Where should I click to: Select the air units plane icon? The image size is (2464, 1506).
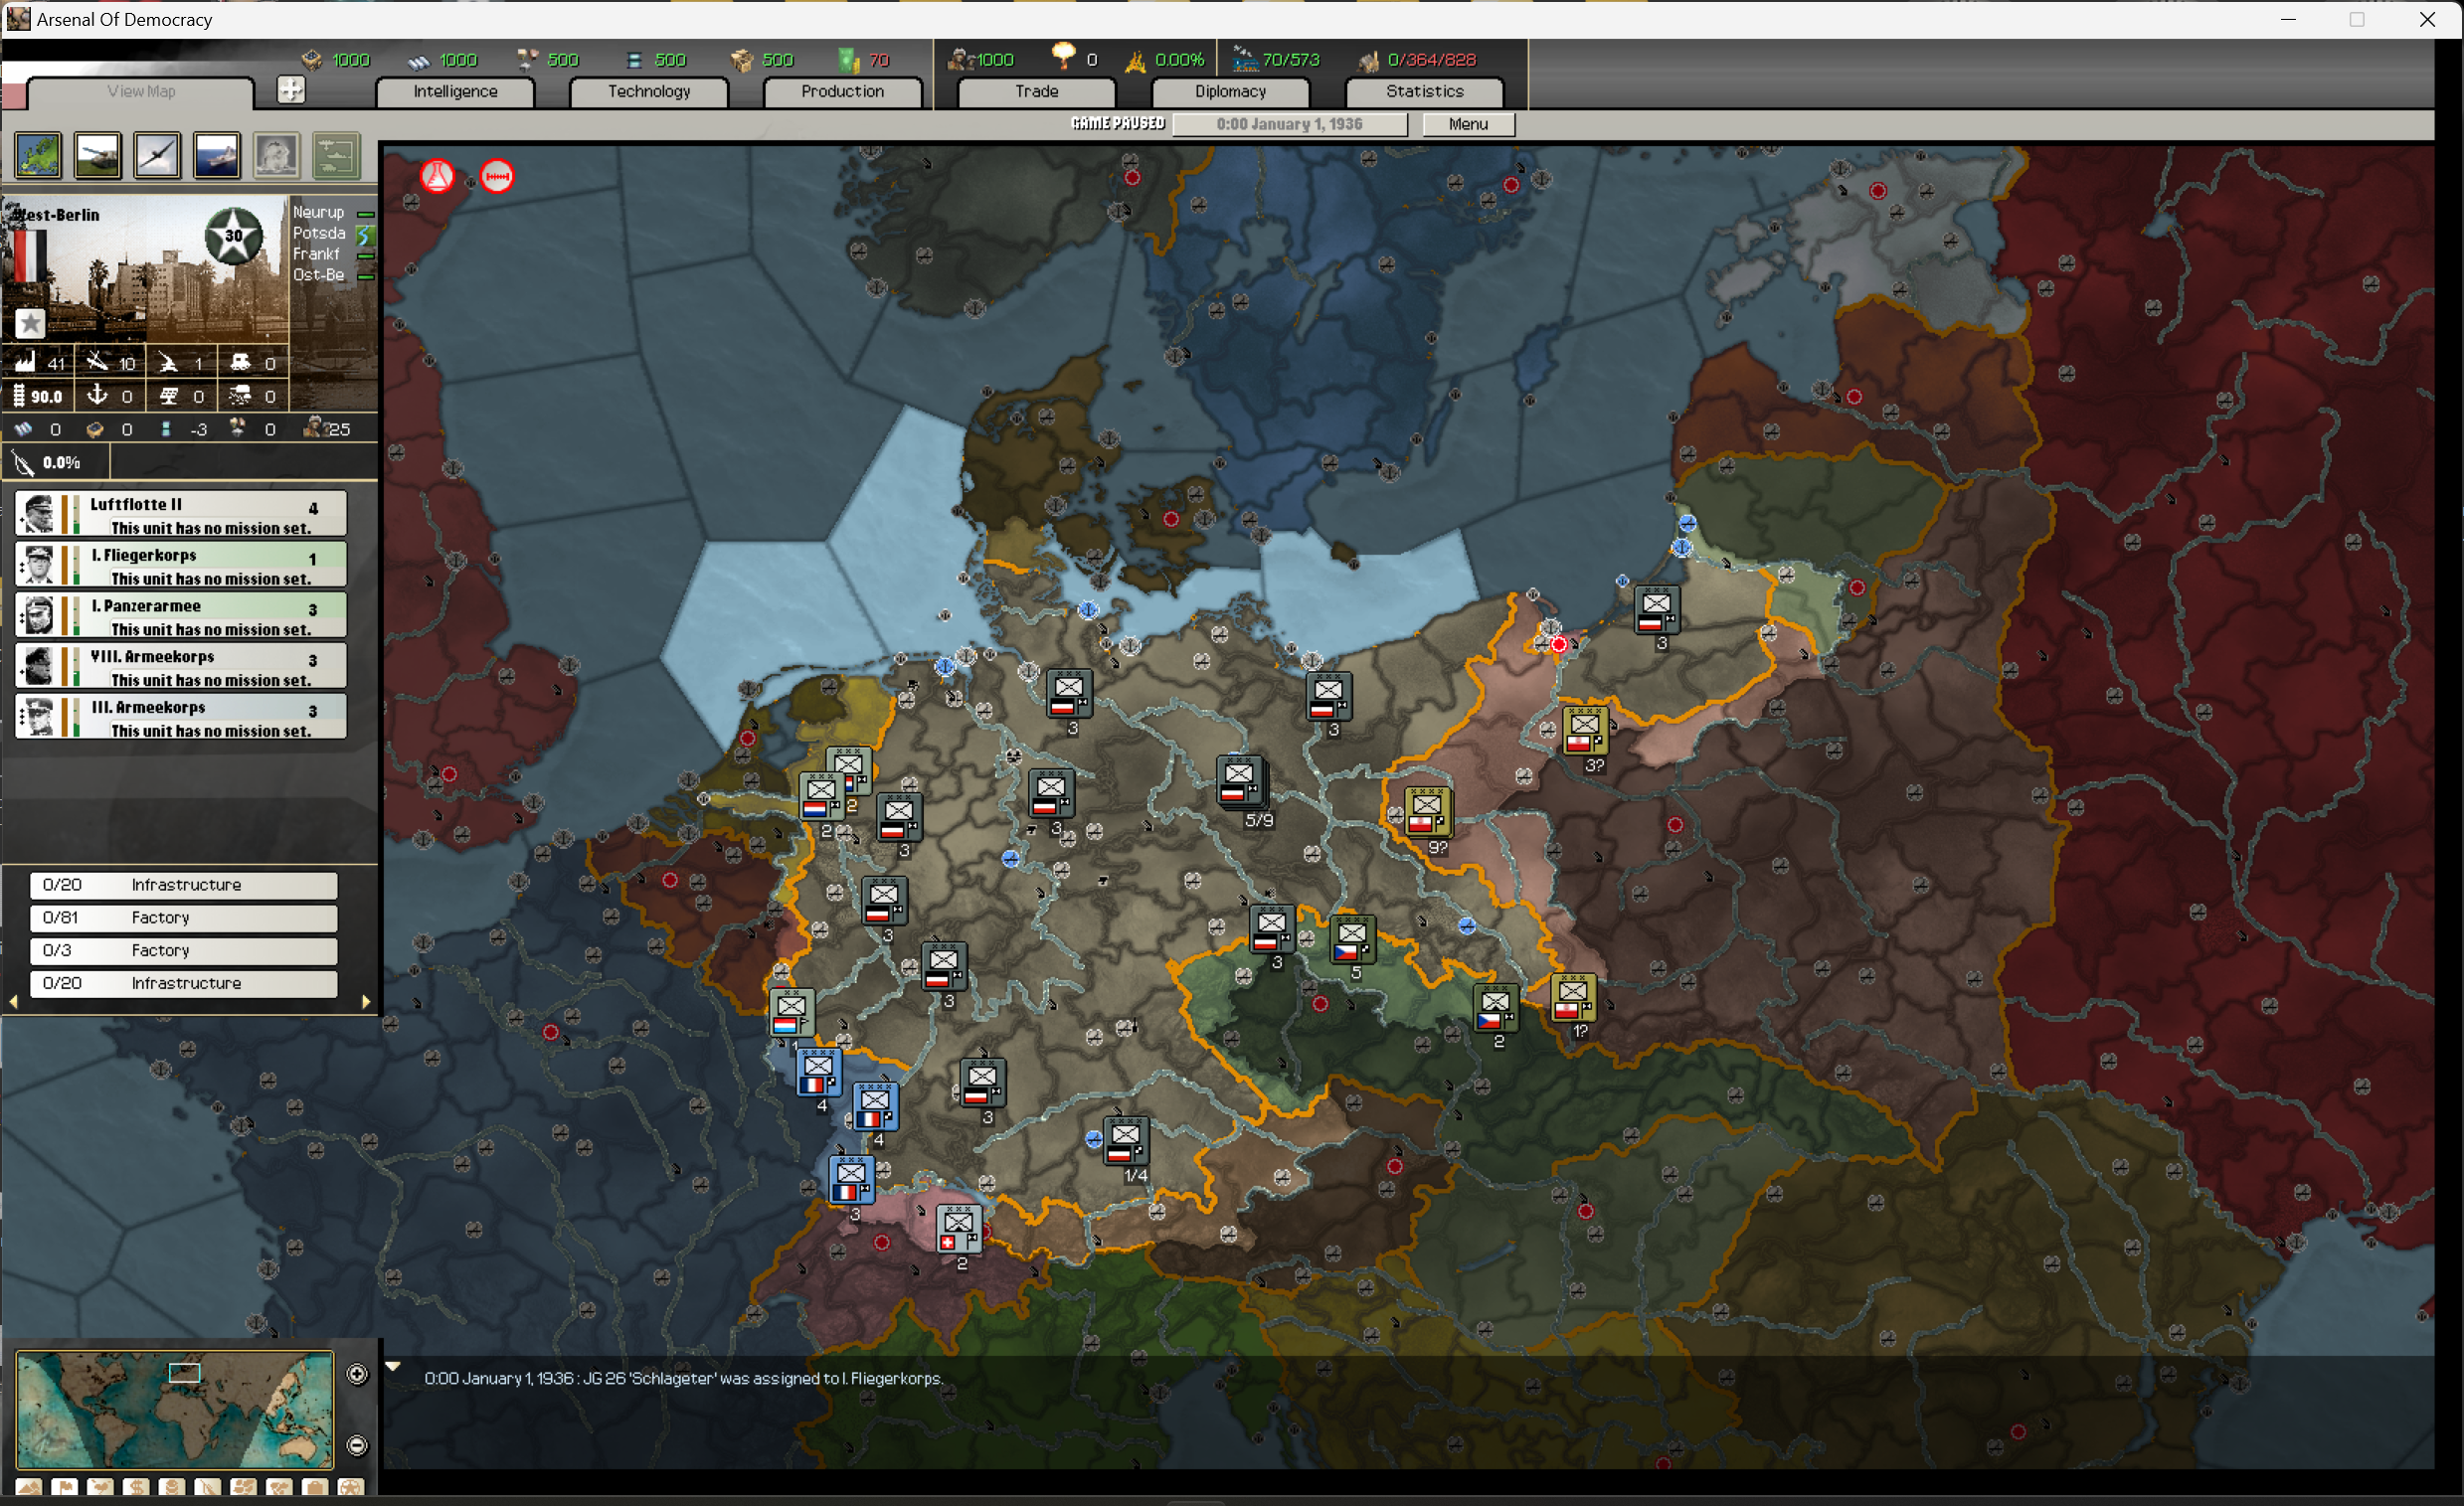[158, 155]
